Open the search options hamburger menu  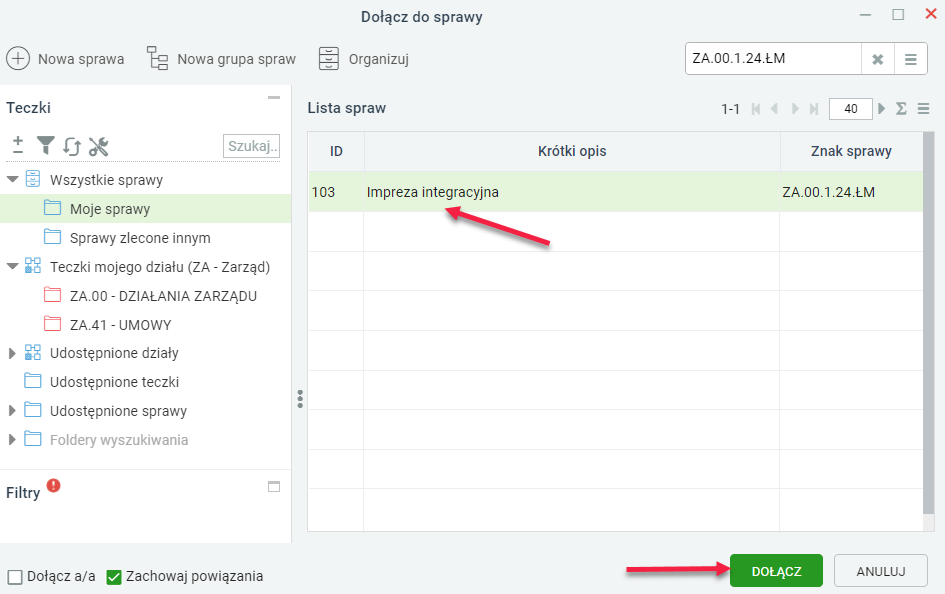tap(911, 59)
